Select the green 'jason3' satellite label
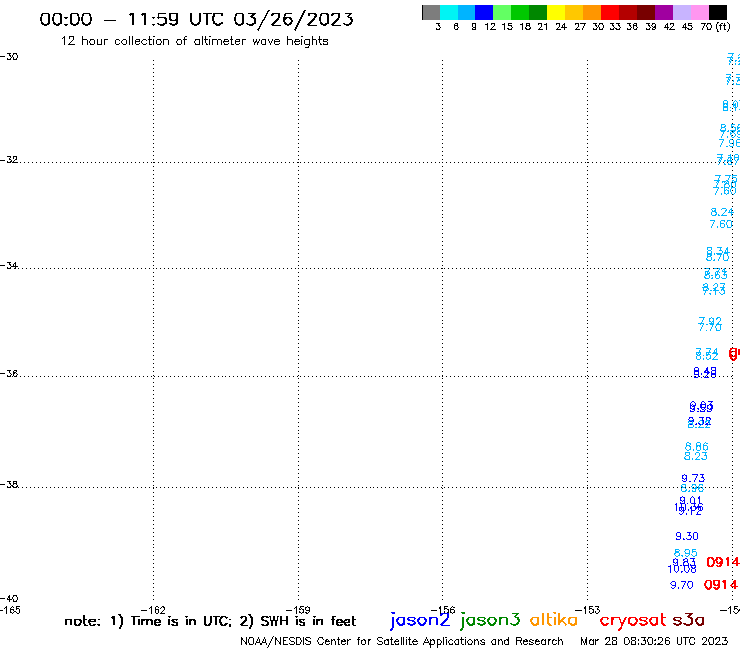Viewport: 740px width, 650px height. tap(490, 620)
